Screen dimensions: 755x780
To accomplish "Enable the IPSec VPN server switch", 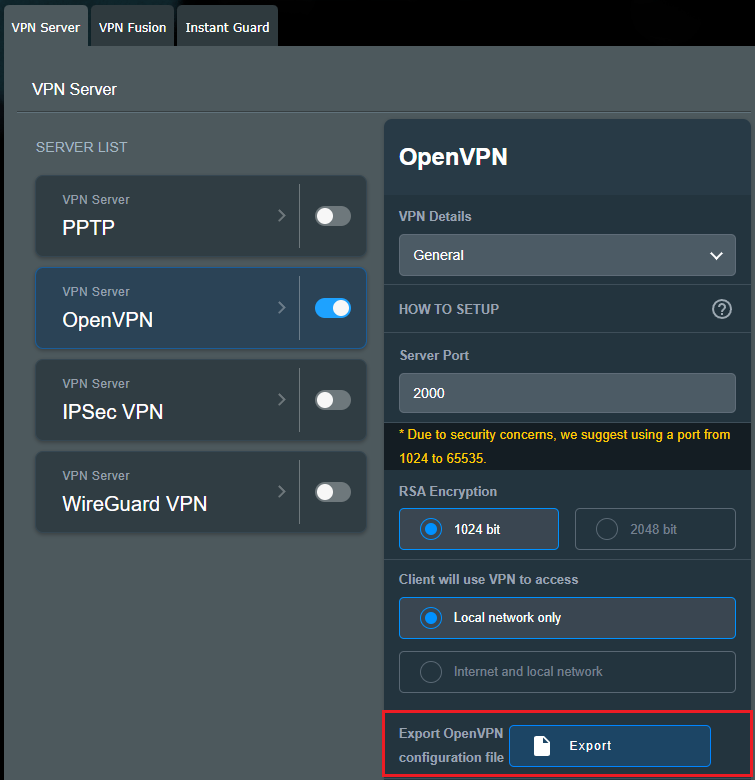I will click(333, 400).
